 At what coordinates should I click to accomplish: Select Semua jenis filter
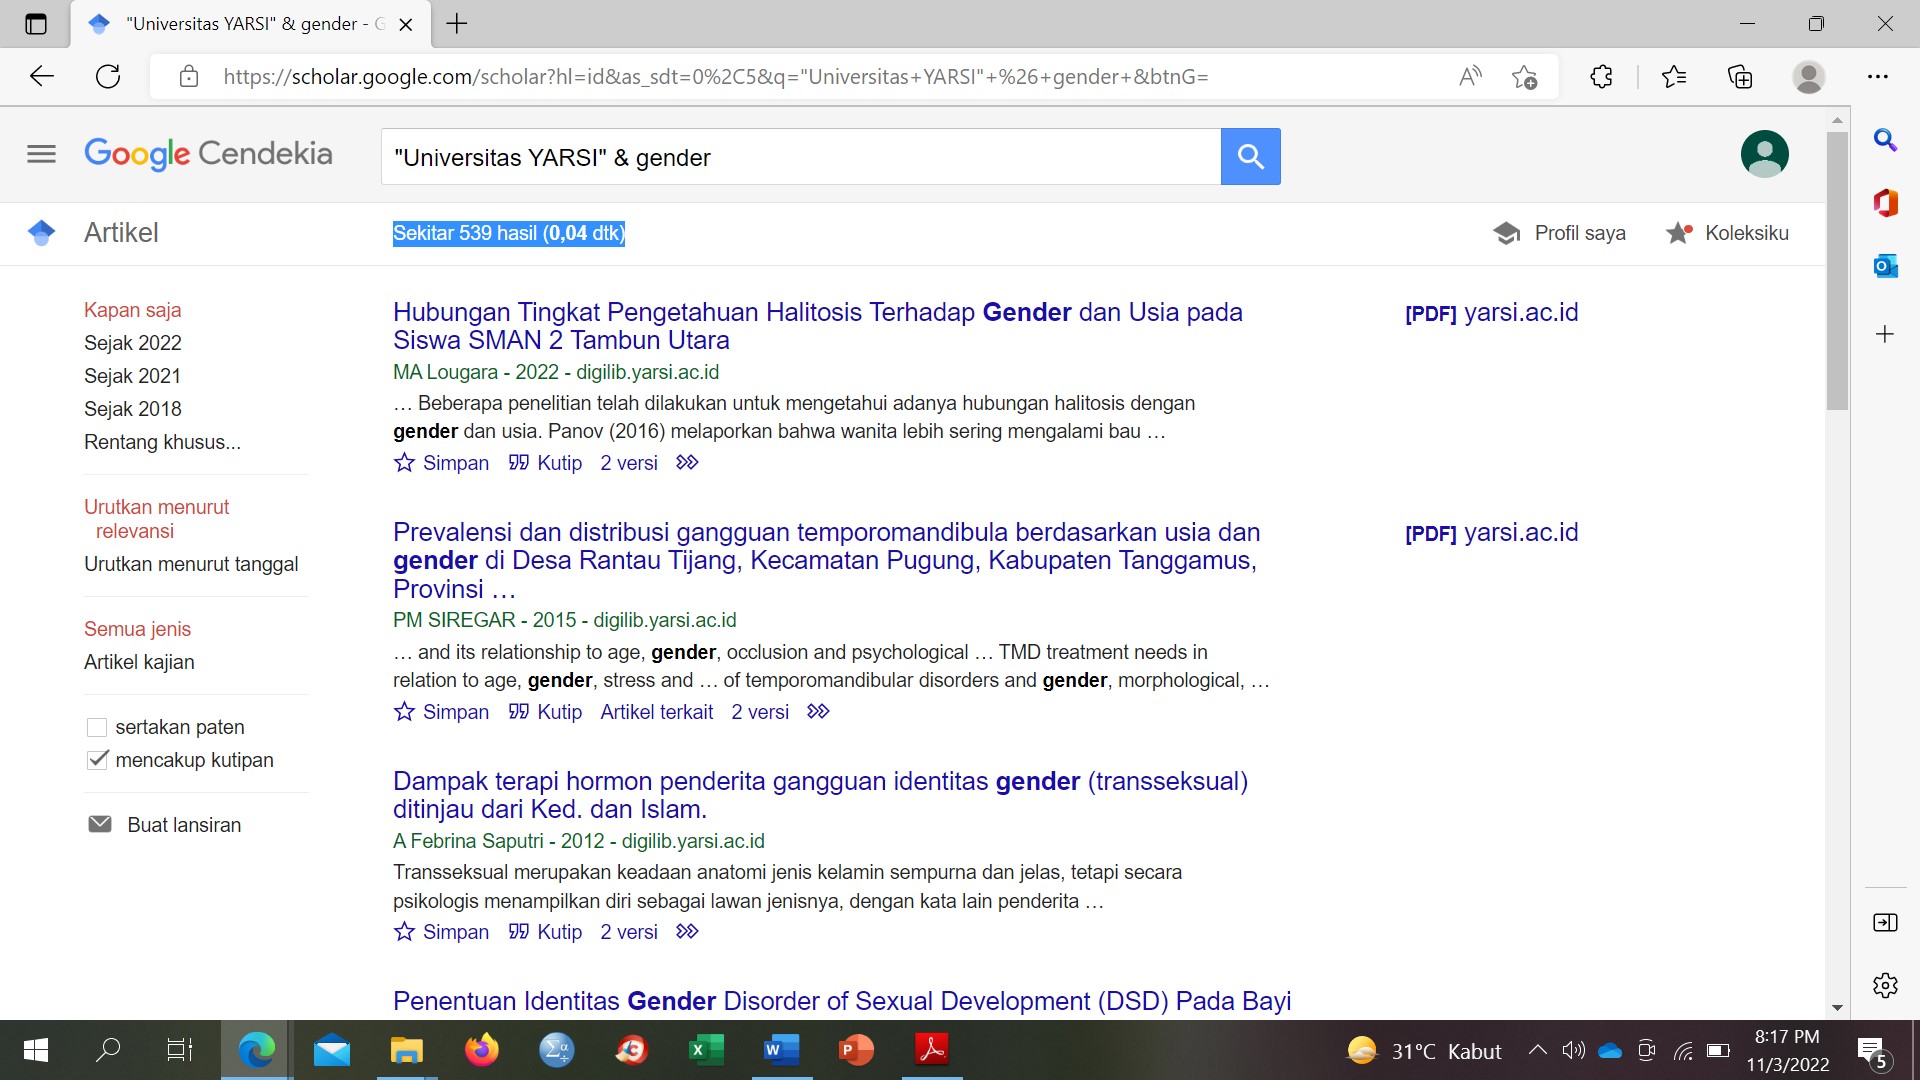pyautogui.click(x=137, y=629)
